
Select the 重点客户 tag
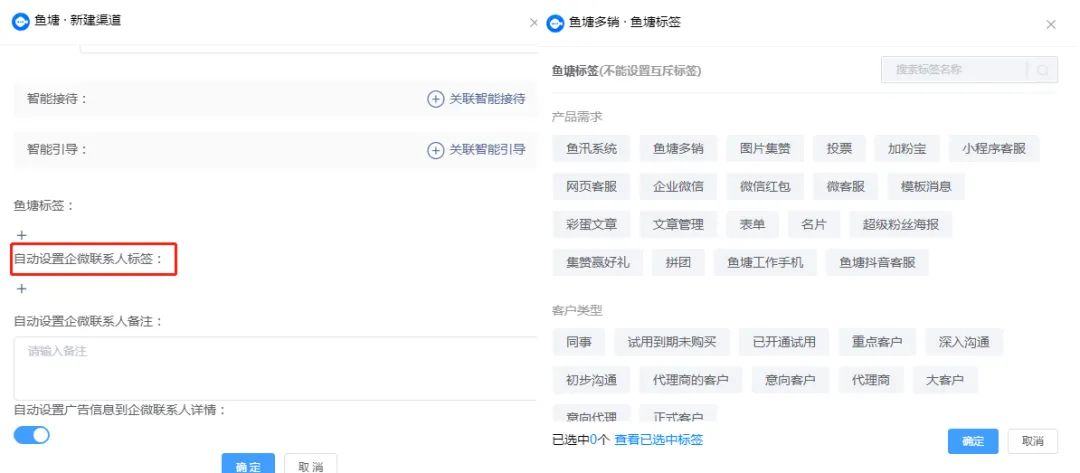(877, 341)
